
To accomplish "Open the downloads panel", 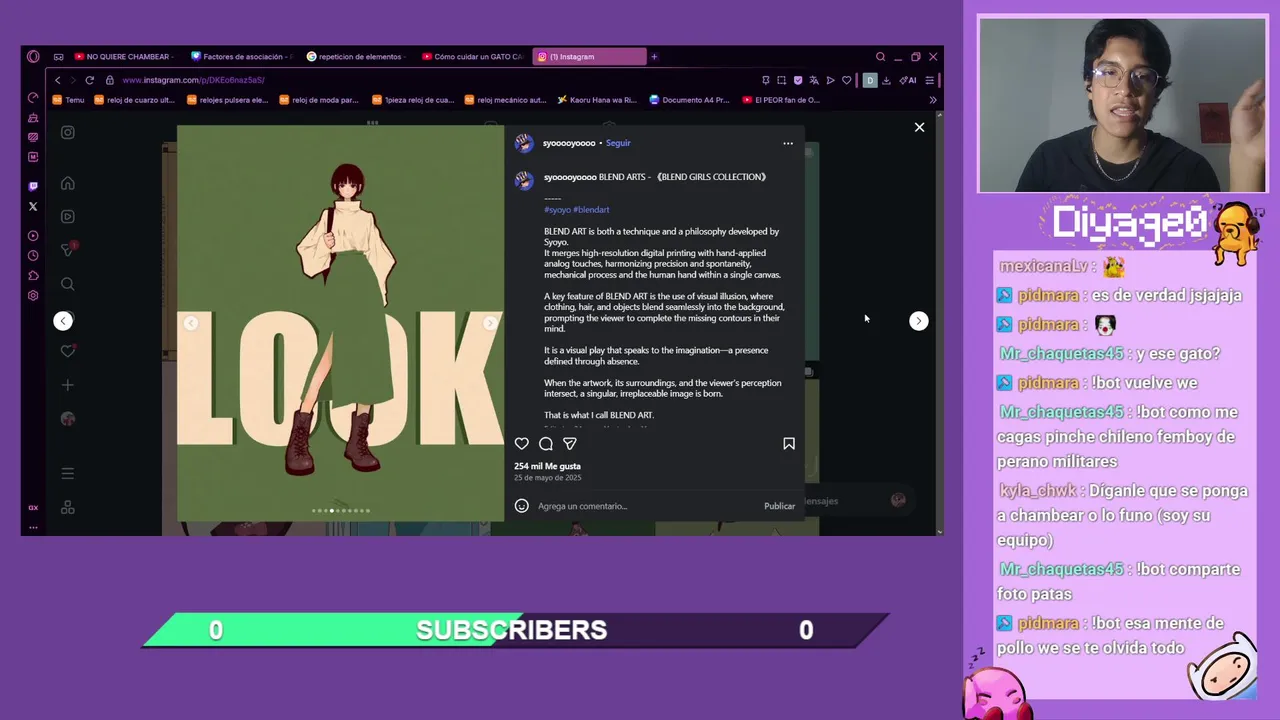I will click(x=886, y=80).
